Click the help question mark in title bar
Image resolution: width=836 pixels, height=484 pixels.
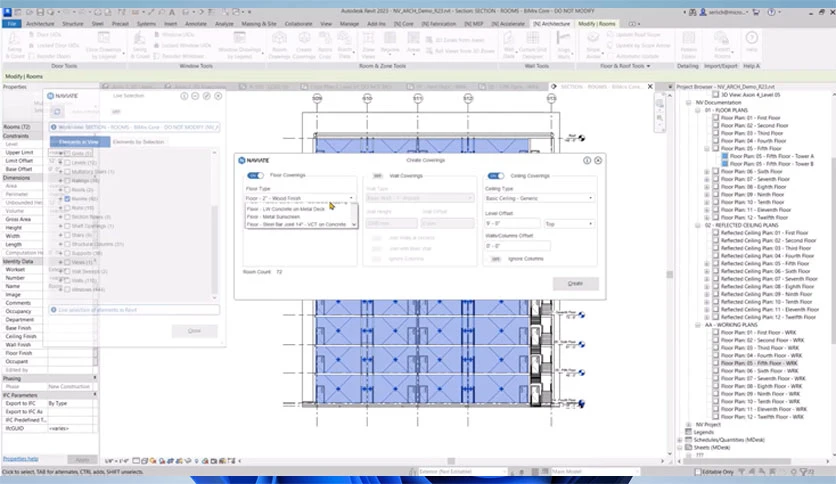click(771, 12)
